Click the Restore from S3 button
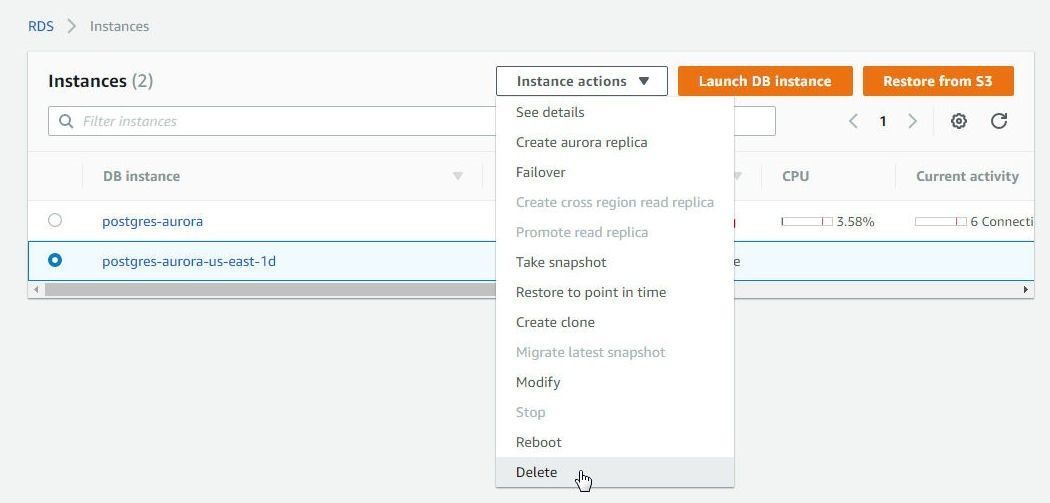The image size is (1050, 503). (938, 81)
